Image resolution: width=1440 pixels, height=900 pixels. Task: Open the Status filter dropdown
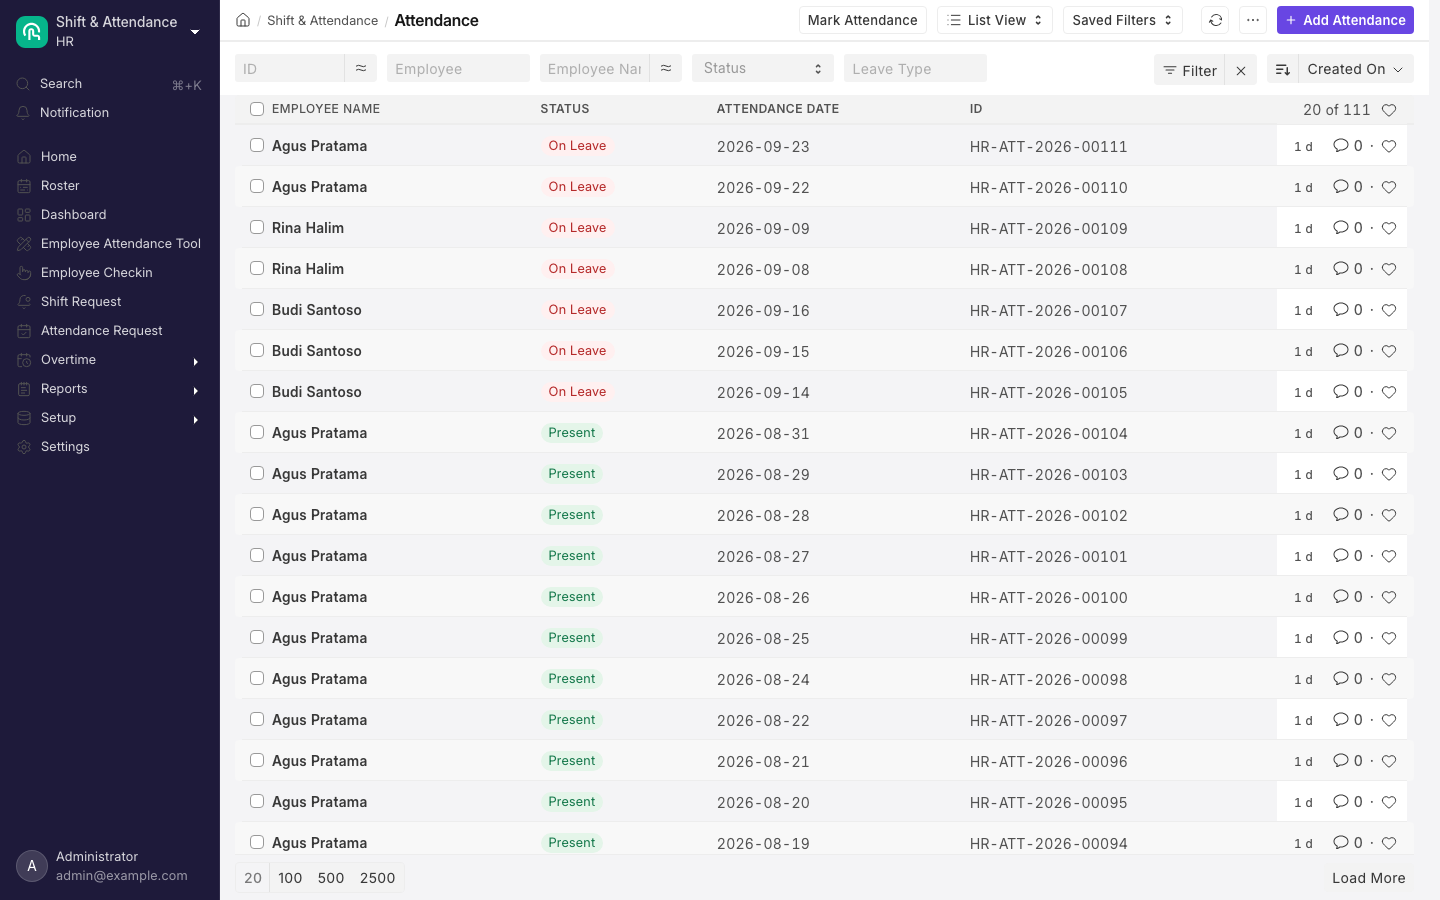[x=763, y=68]
